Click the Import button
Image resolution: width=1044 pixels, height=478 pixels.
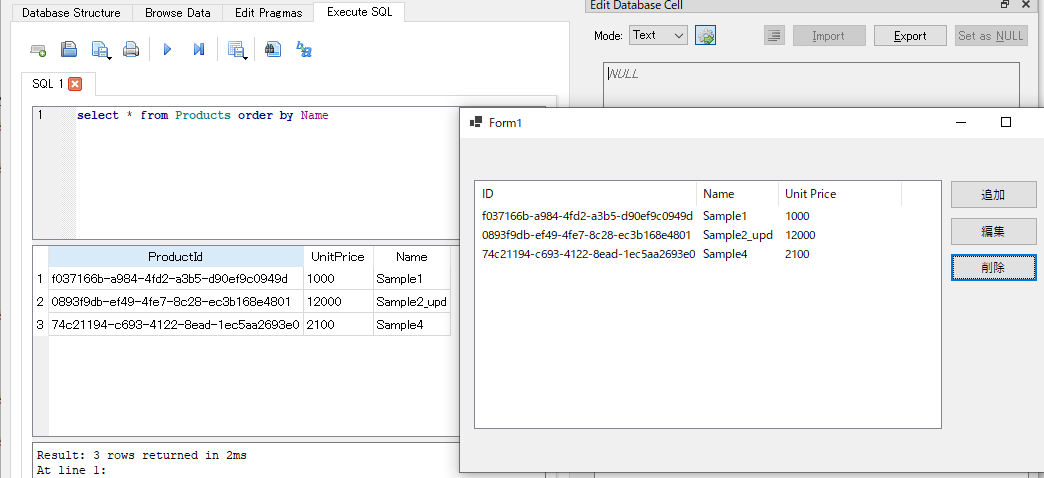point(829,36)
